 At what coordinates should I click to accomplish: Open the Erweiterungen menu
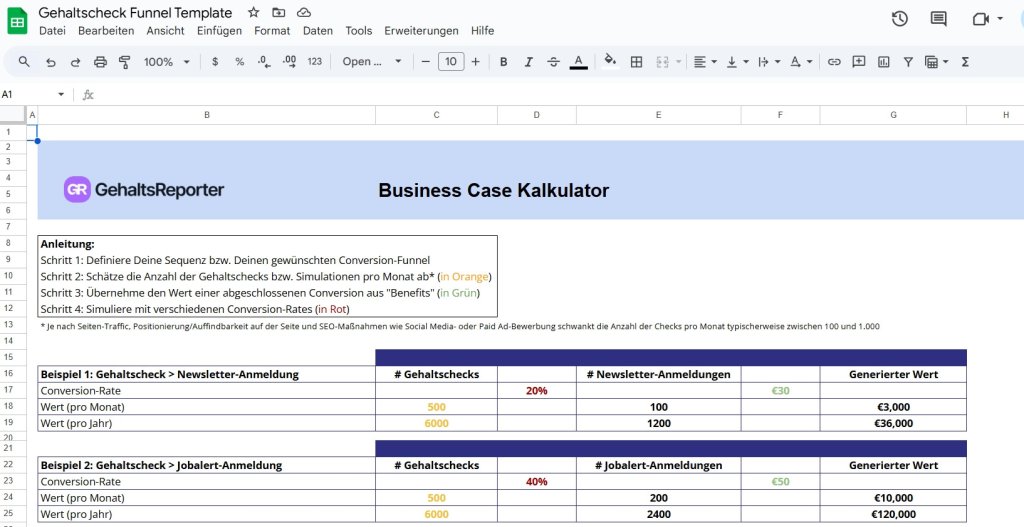tap(421, 31)
